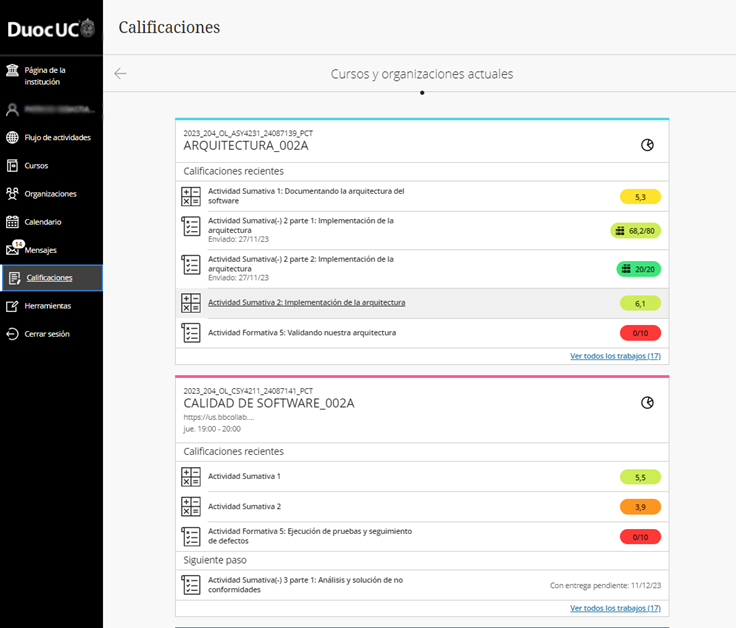The height and width of the screenshot is (628, 736).
Task: Open Actividad Sumativa 2 in CALIDAD DE SOFTWARE
Action: click(245, 506)
